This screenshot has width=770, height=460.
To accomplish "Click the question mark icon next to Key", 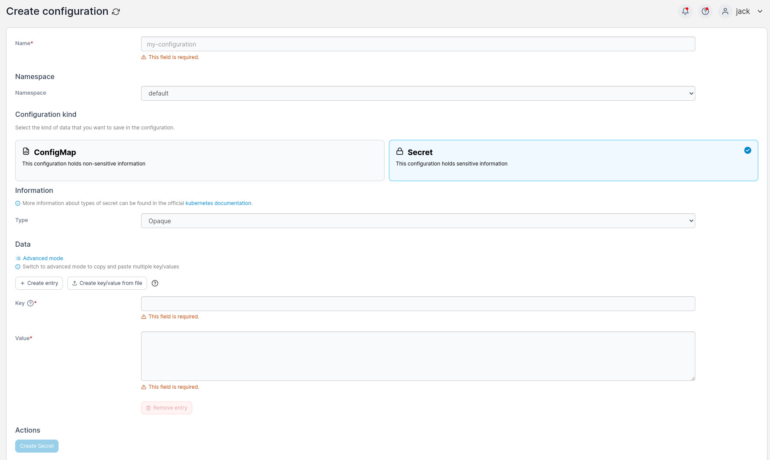I will tap(31, 303).
